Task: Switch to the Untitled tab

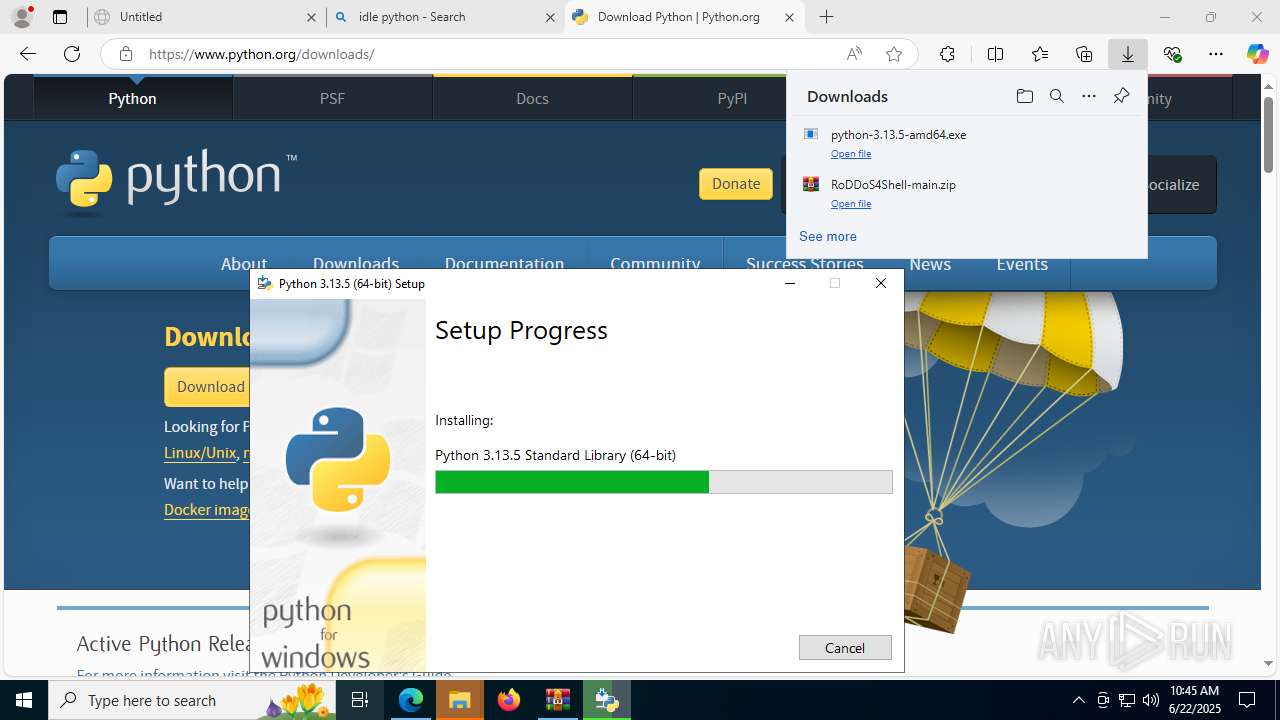Action: (x=205, y=17)
